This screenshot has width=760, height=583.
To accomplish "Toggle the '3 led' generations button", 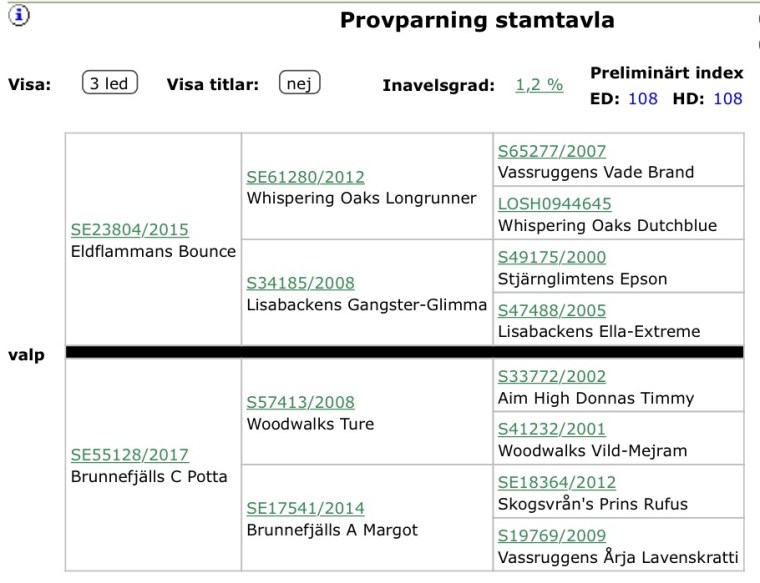I will 110,84.
